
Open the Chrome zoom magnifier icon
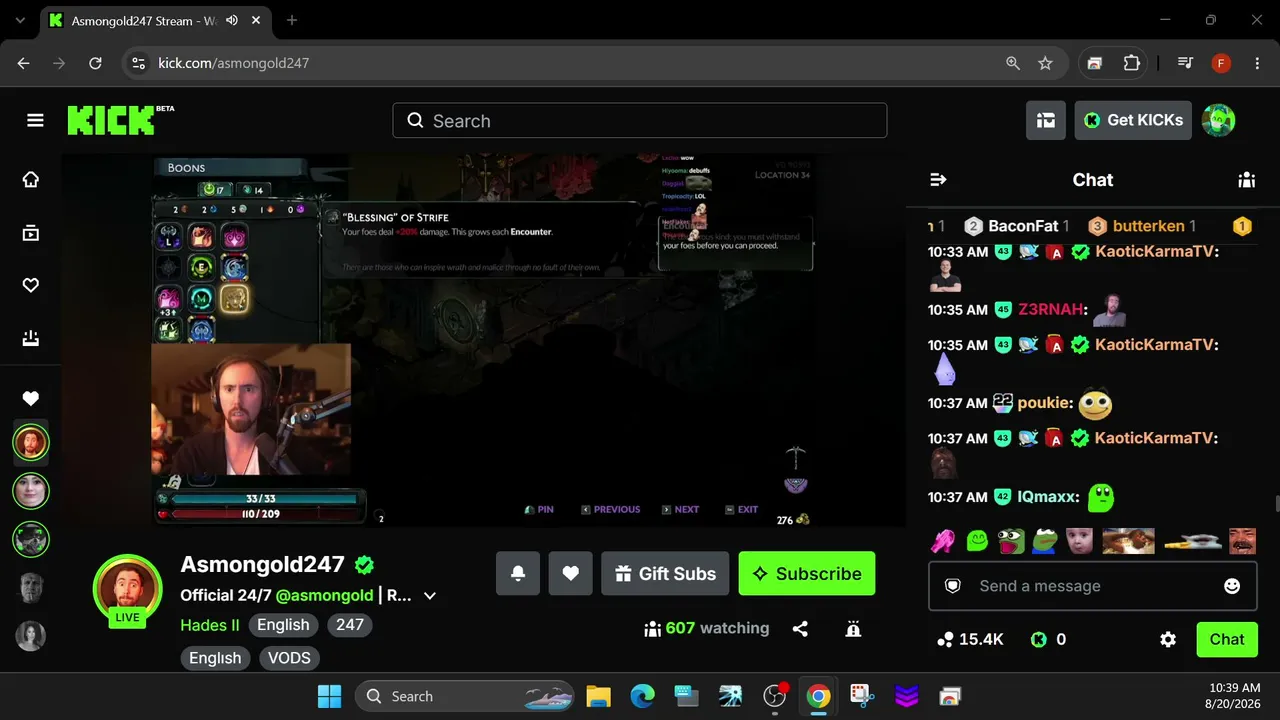[x=1013, y=63]
